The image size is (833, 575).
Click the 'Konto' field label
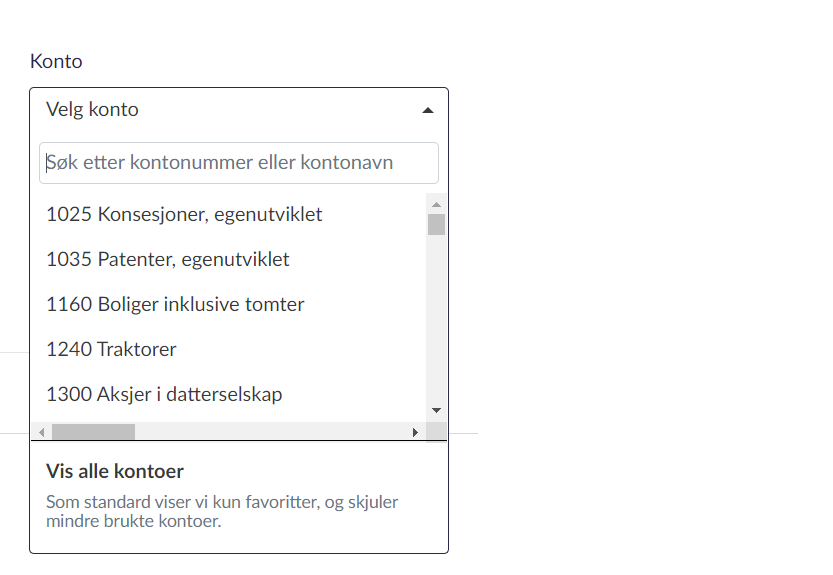(56, 61)
